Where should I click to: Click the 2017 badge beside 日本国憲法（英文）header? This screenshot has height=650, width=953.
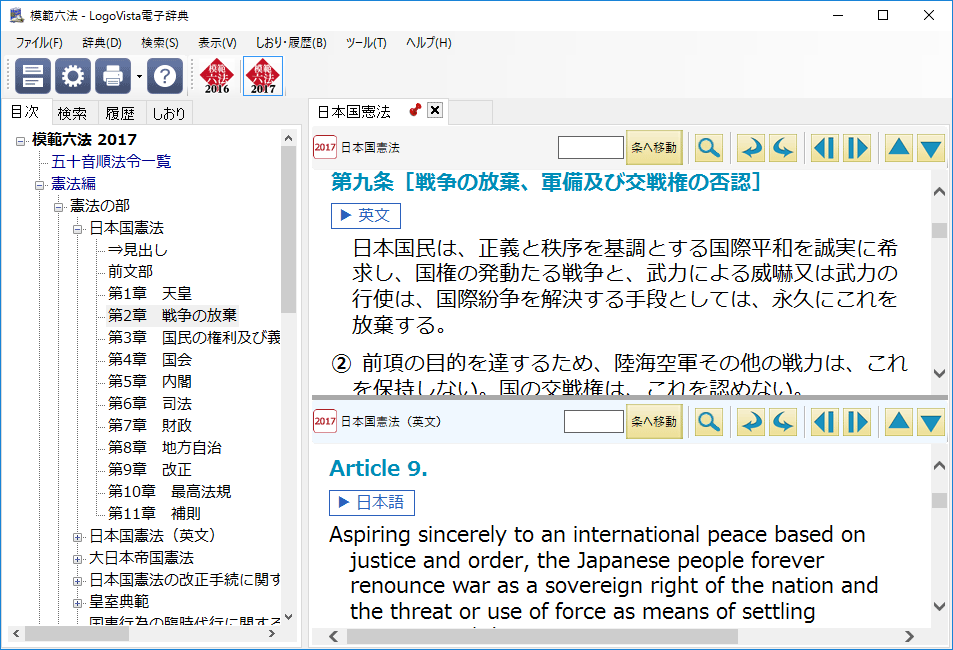325,421
